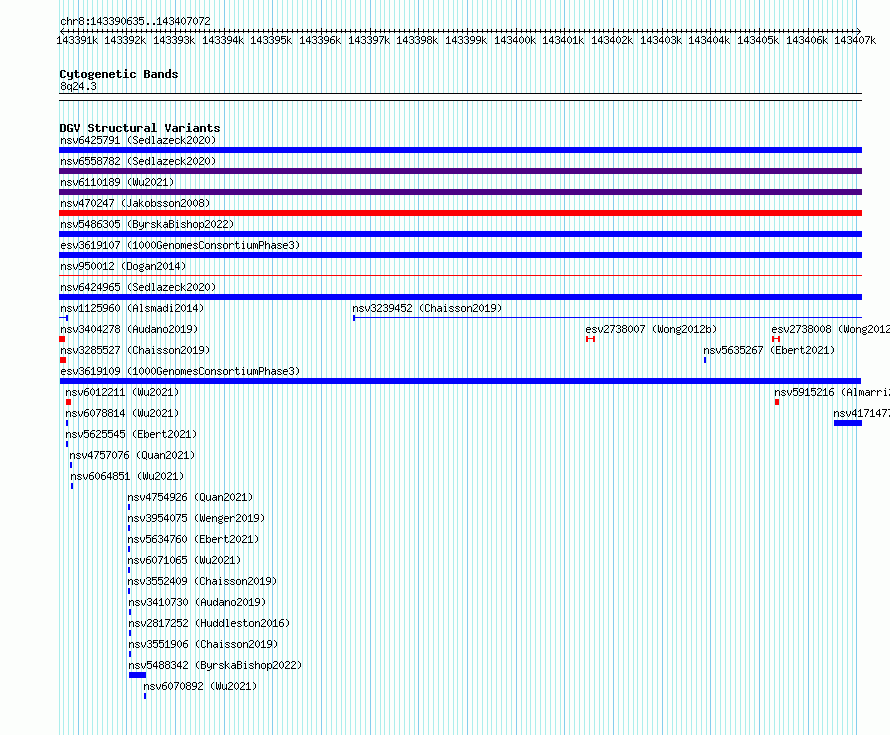Click the chr8:143390635..143407072 coordinates text
The width and height of the screenshot is (890, 735).
point(135,21)
